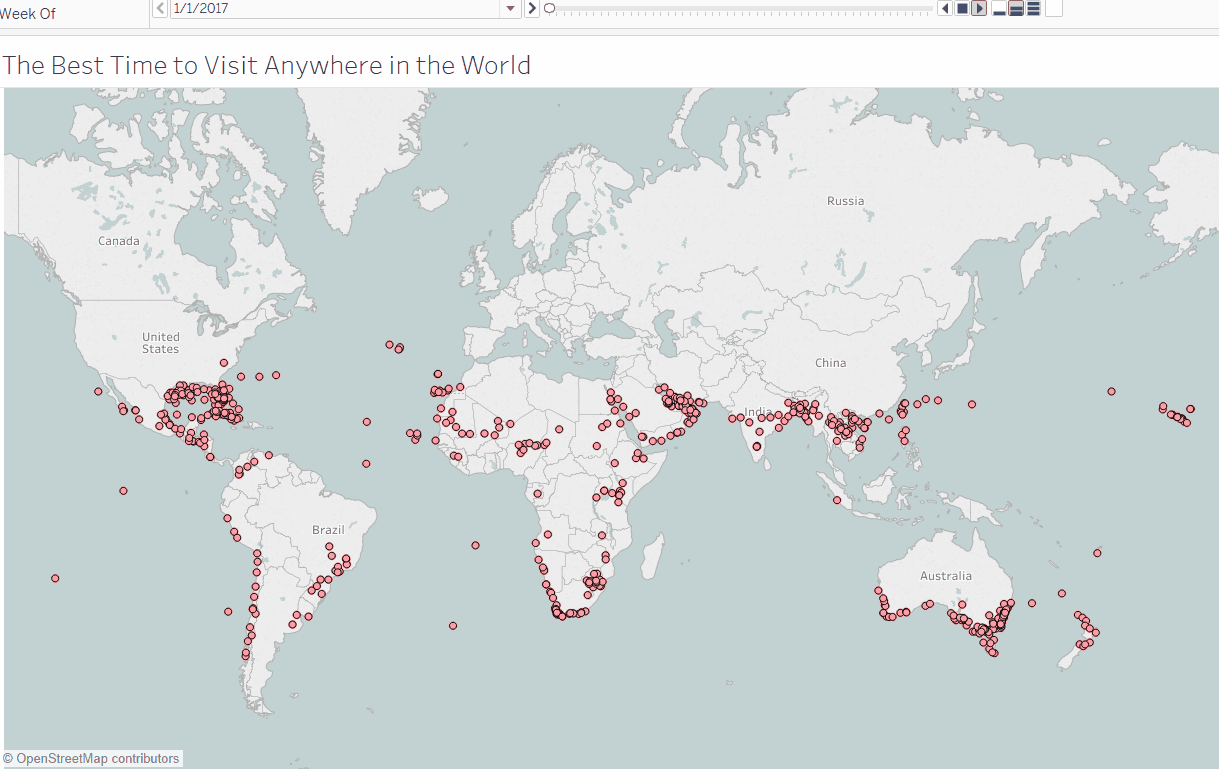Advance to next week arrow

(532, 9)
